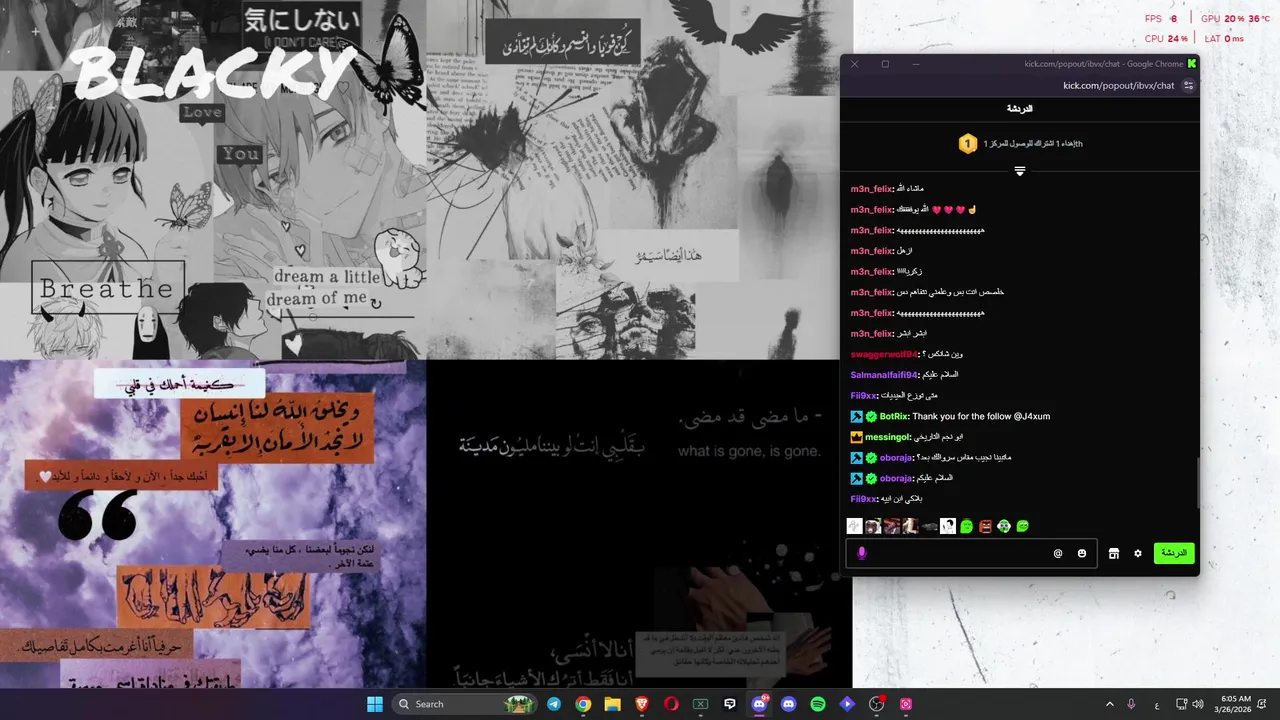Select the white sixth quick emote in chat
The height and width of the screenshot is (720, 1280).
(x=948, y=526)
